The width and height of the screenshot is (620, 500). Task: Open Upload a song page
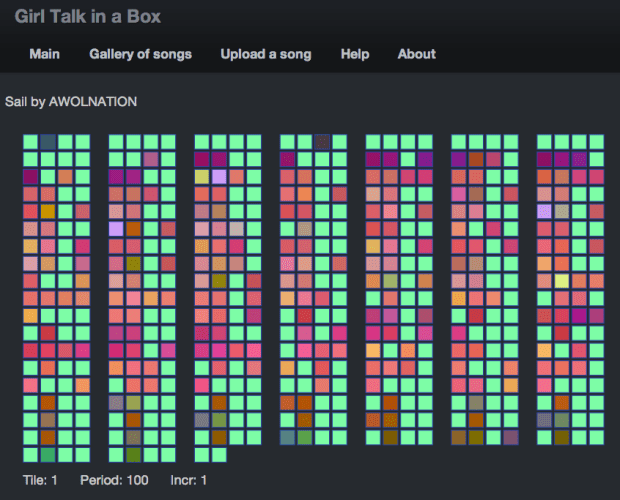click(x=266, y=54)
